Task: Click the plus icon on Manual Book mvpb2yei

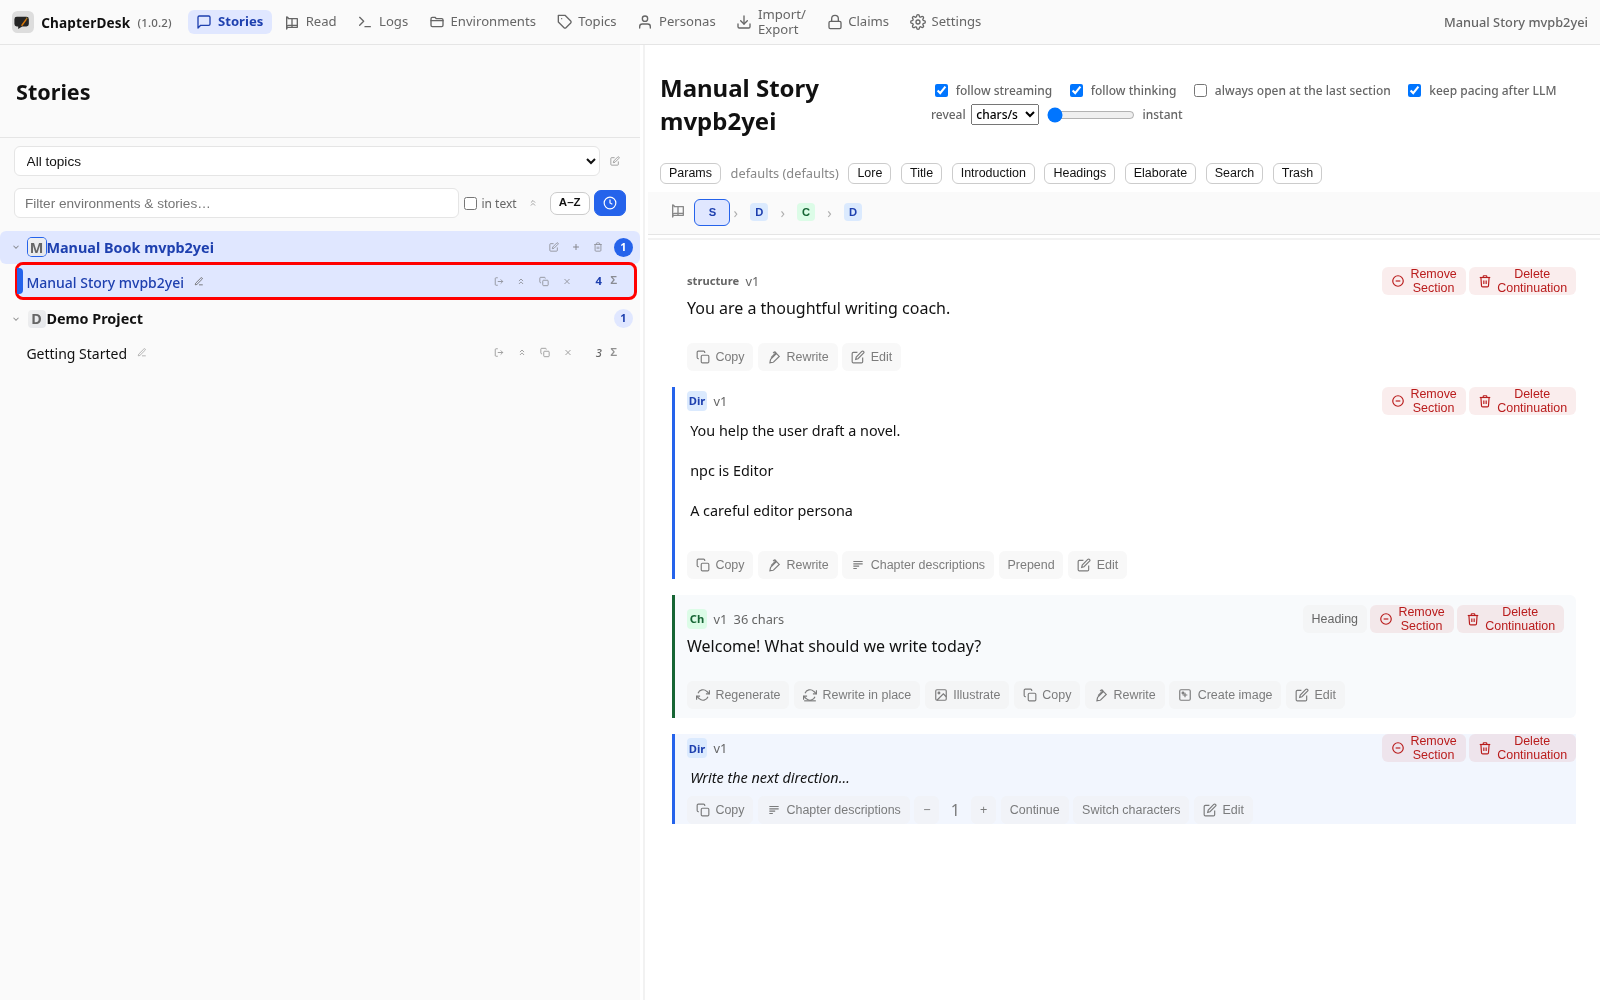Action: tap(576, 247)
